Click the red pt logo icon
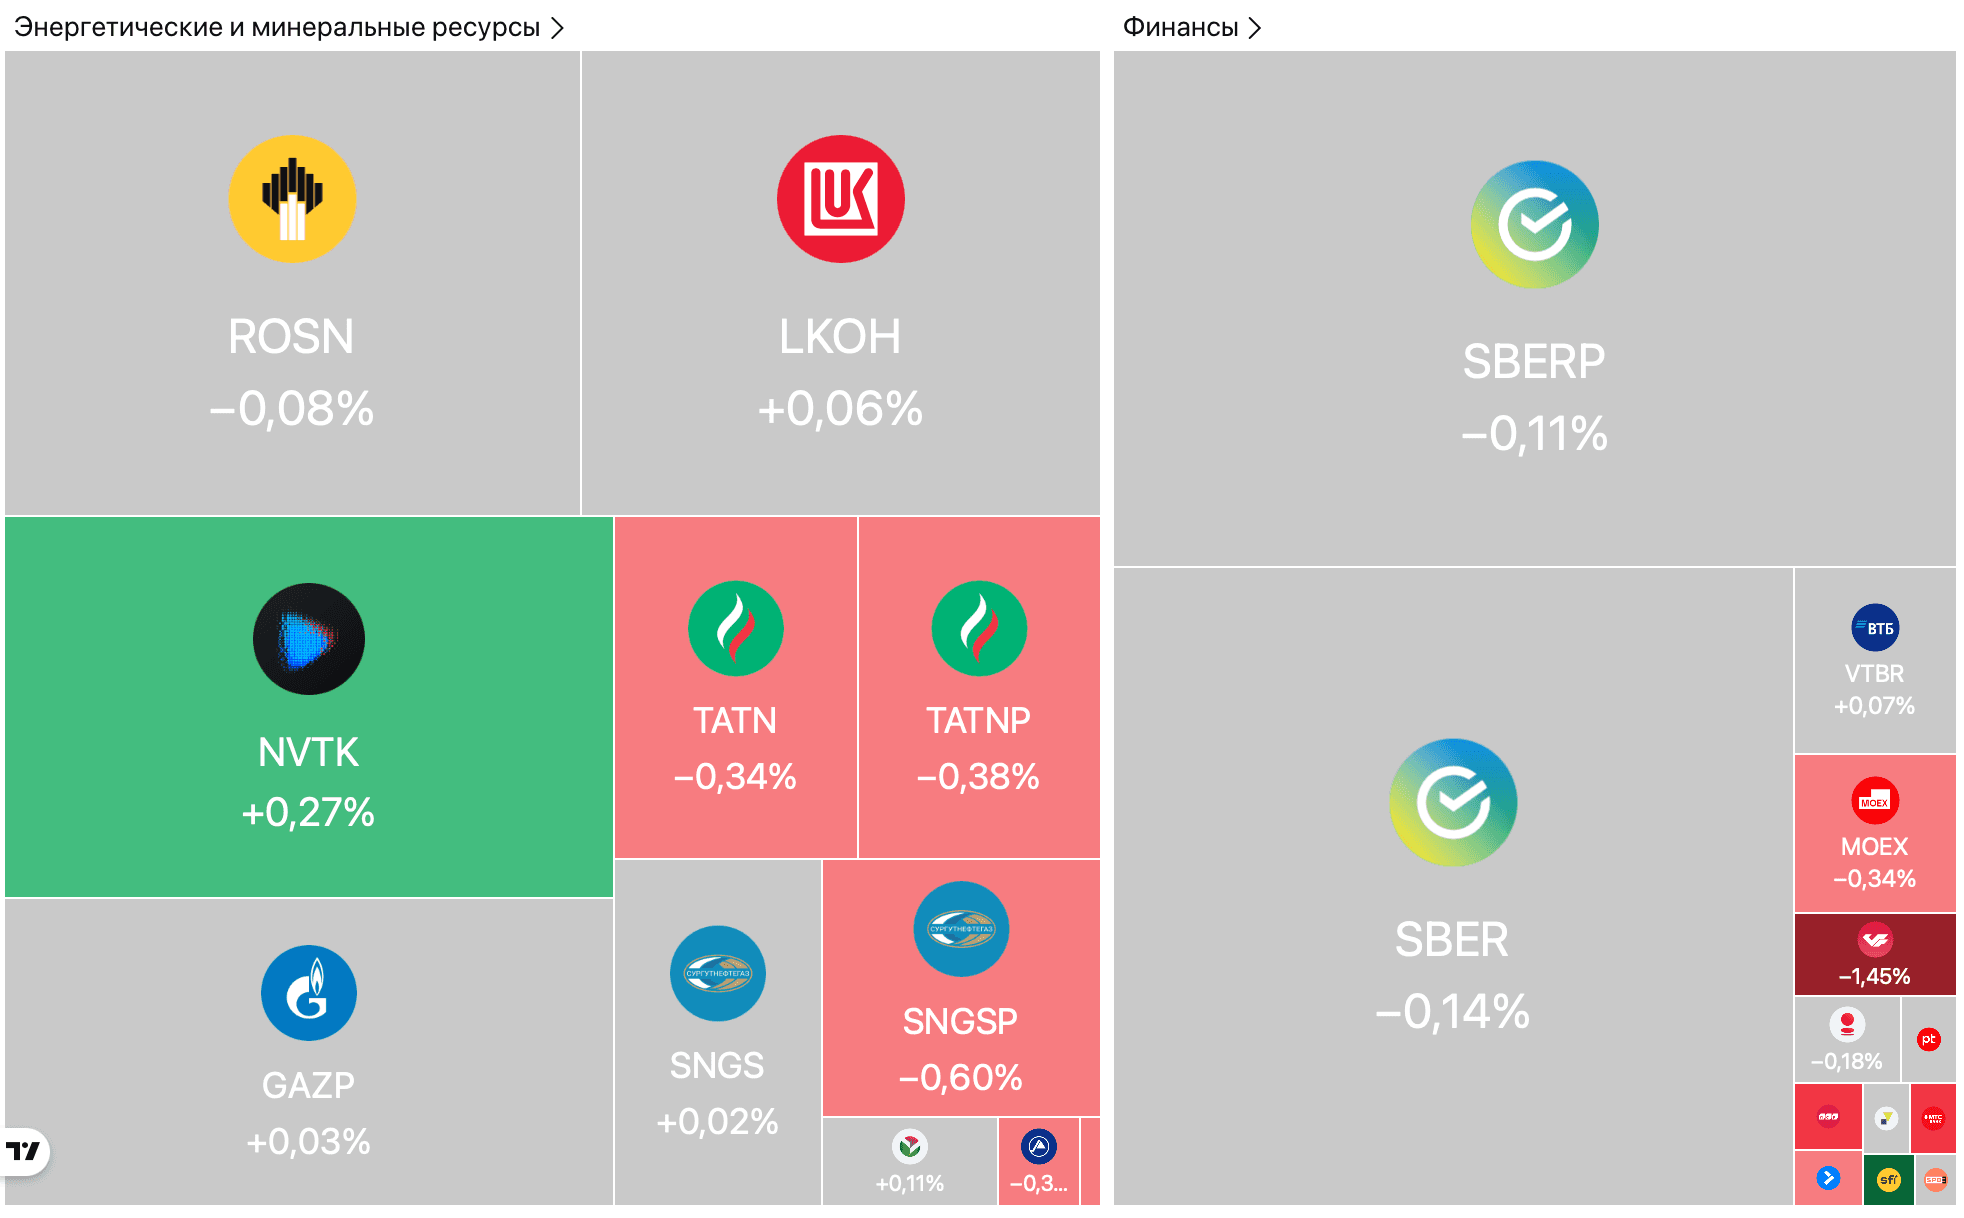 1928,1040
